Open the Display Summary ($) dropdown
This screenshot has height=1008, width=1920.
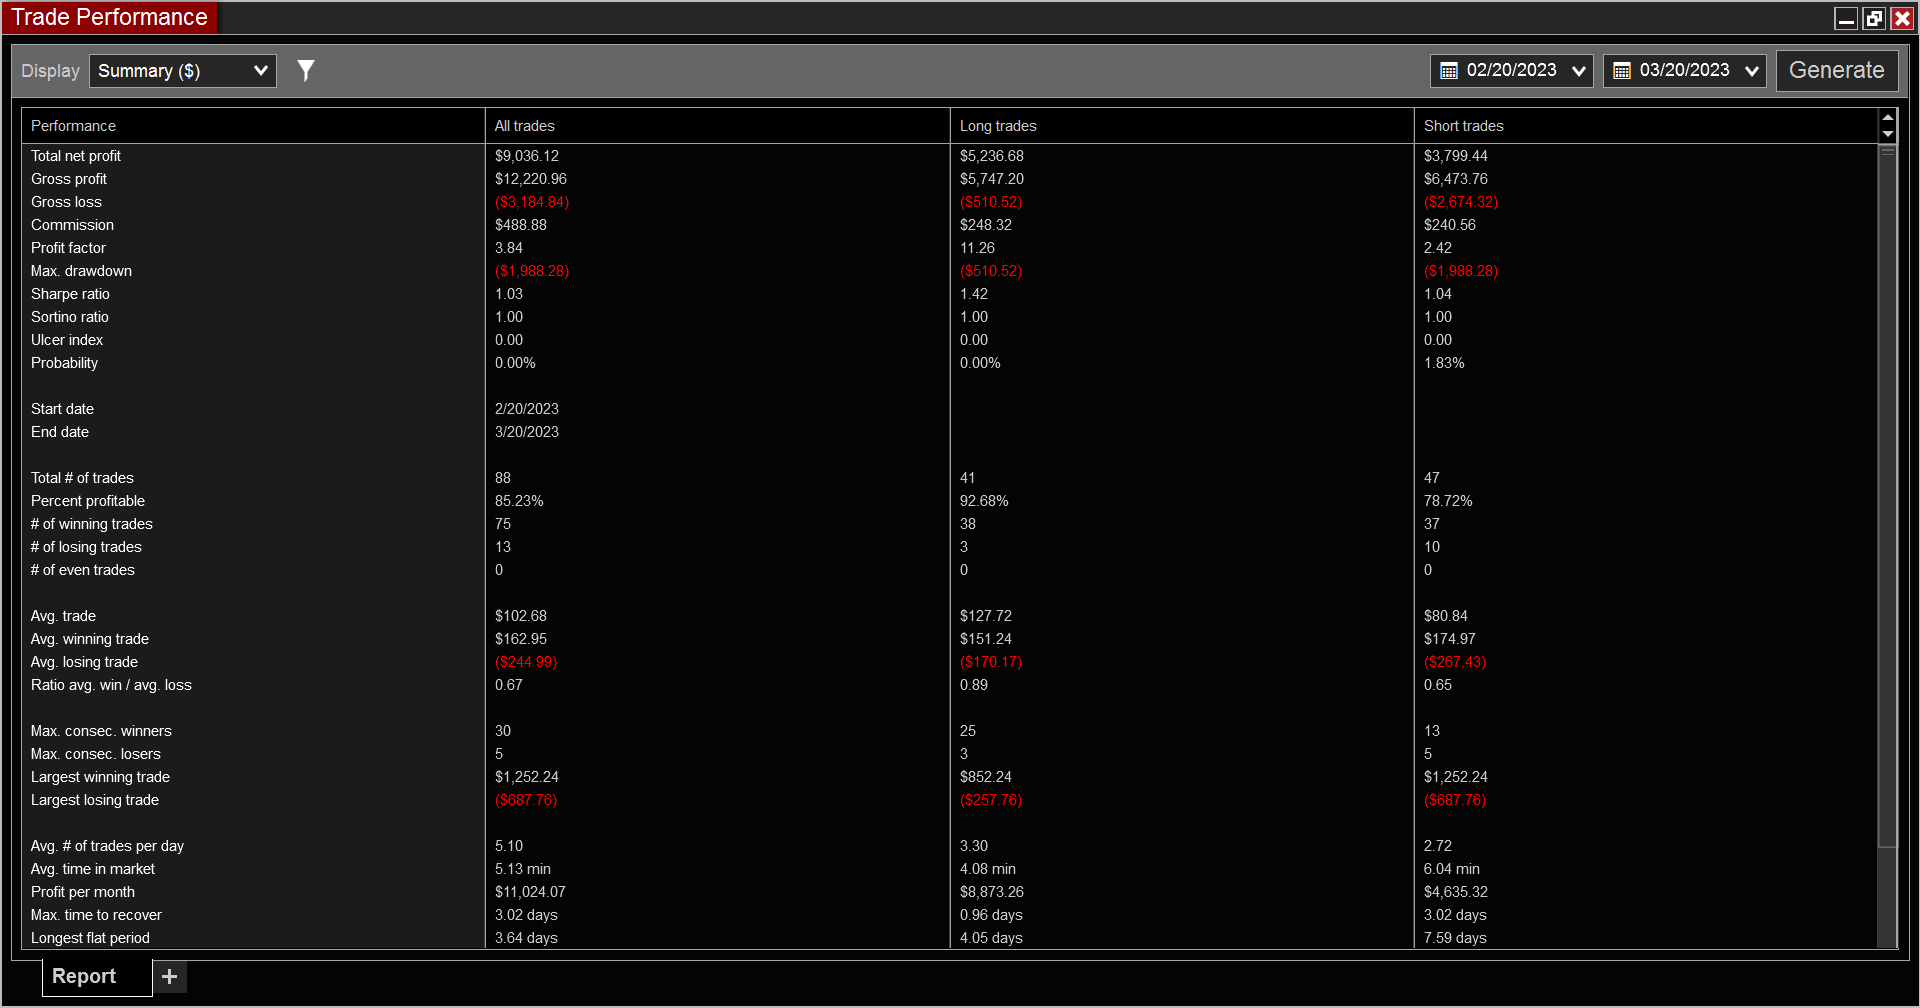[x=183, y=71]
